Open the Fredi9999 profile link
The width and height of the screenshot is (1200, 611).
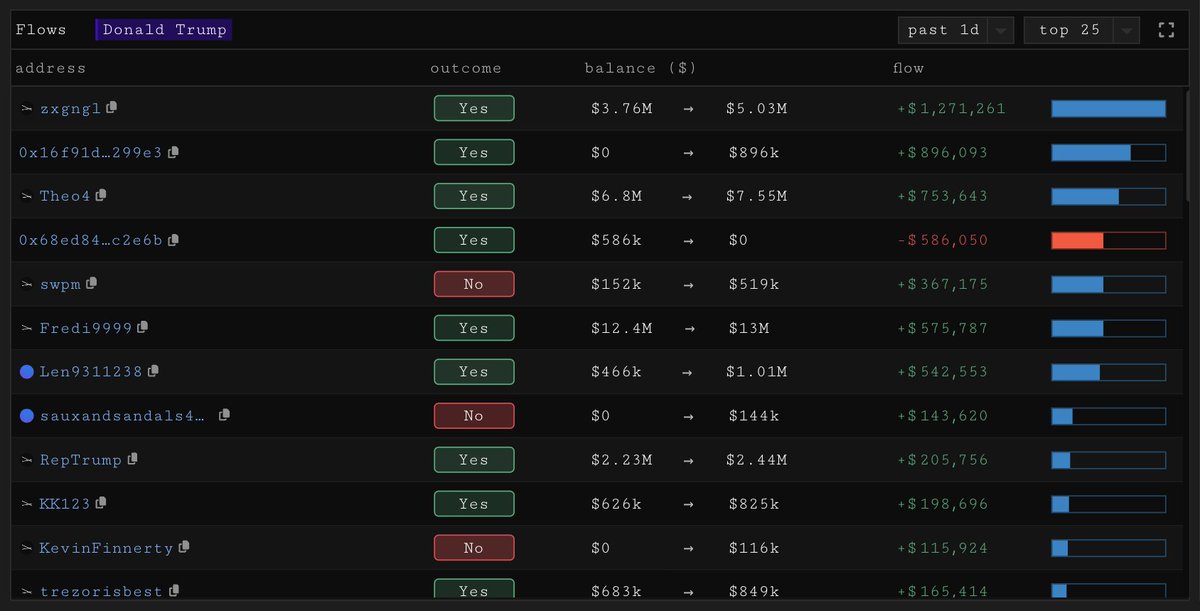86,328
